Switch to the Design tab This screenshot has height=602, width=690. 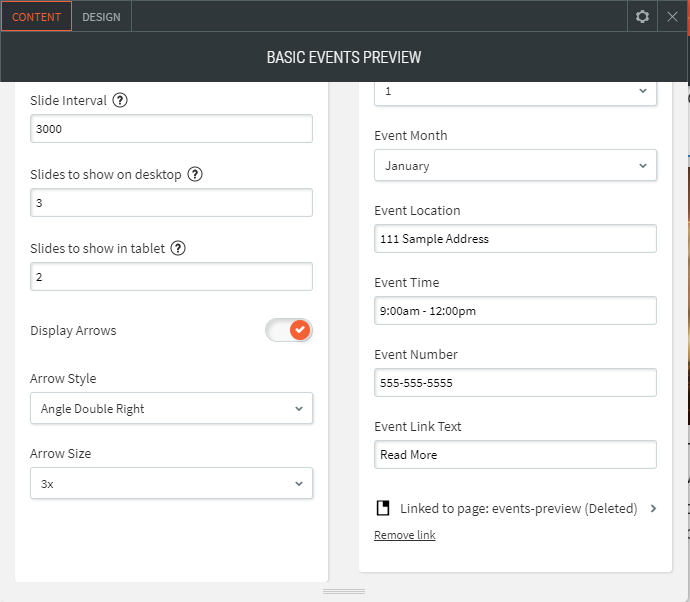[x=101, y=17]
